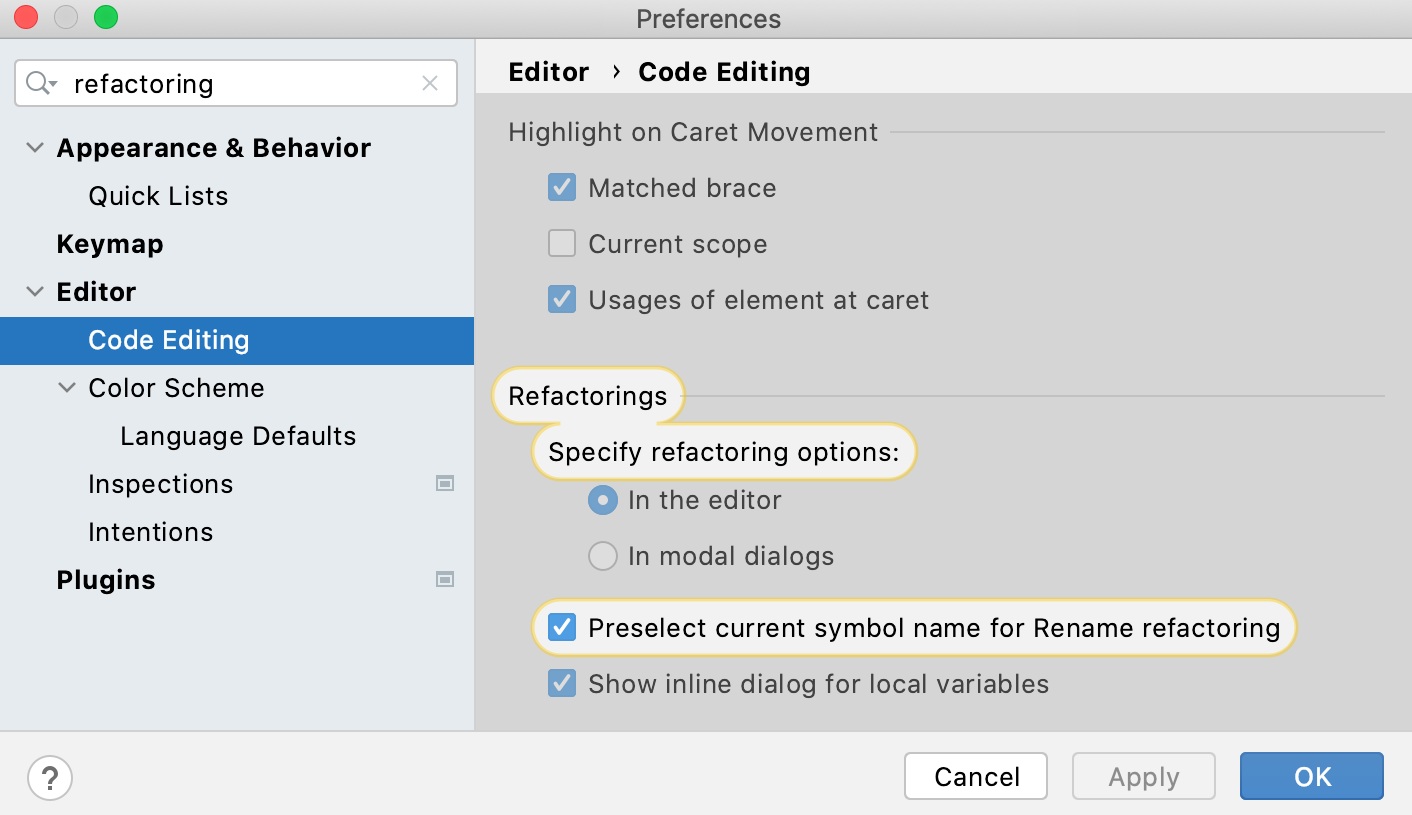Disable Show inline dialog for local variables
Screen dimensions: 1412x815
[561, 683]
